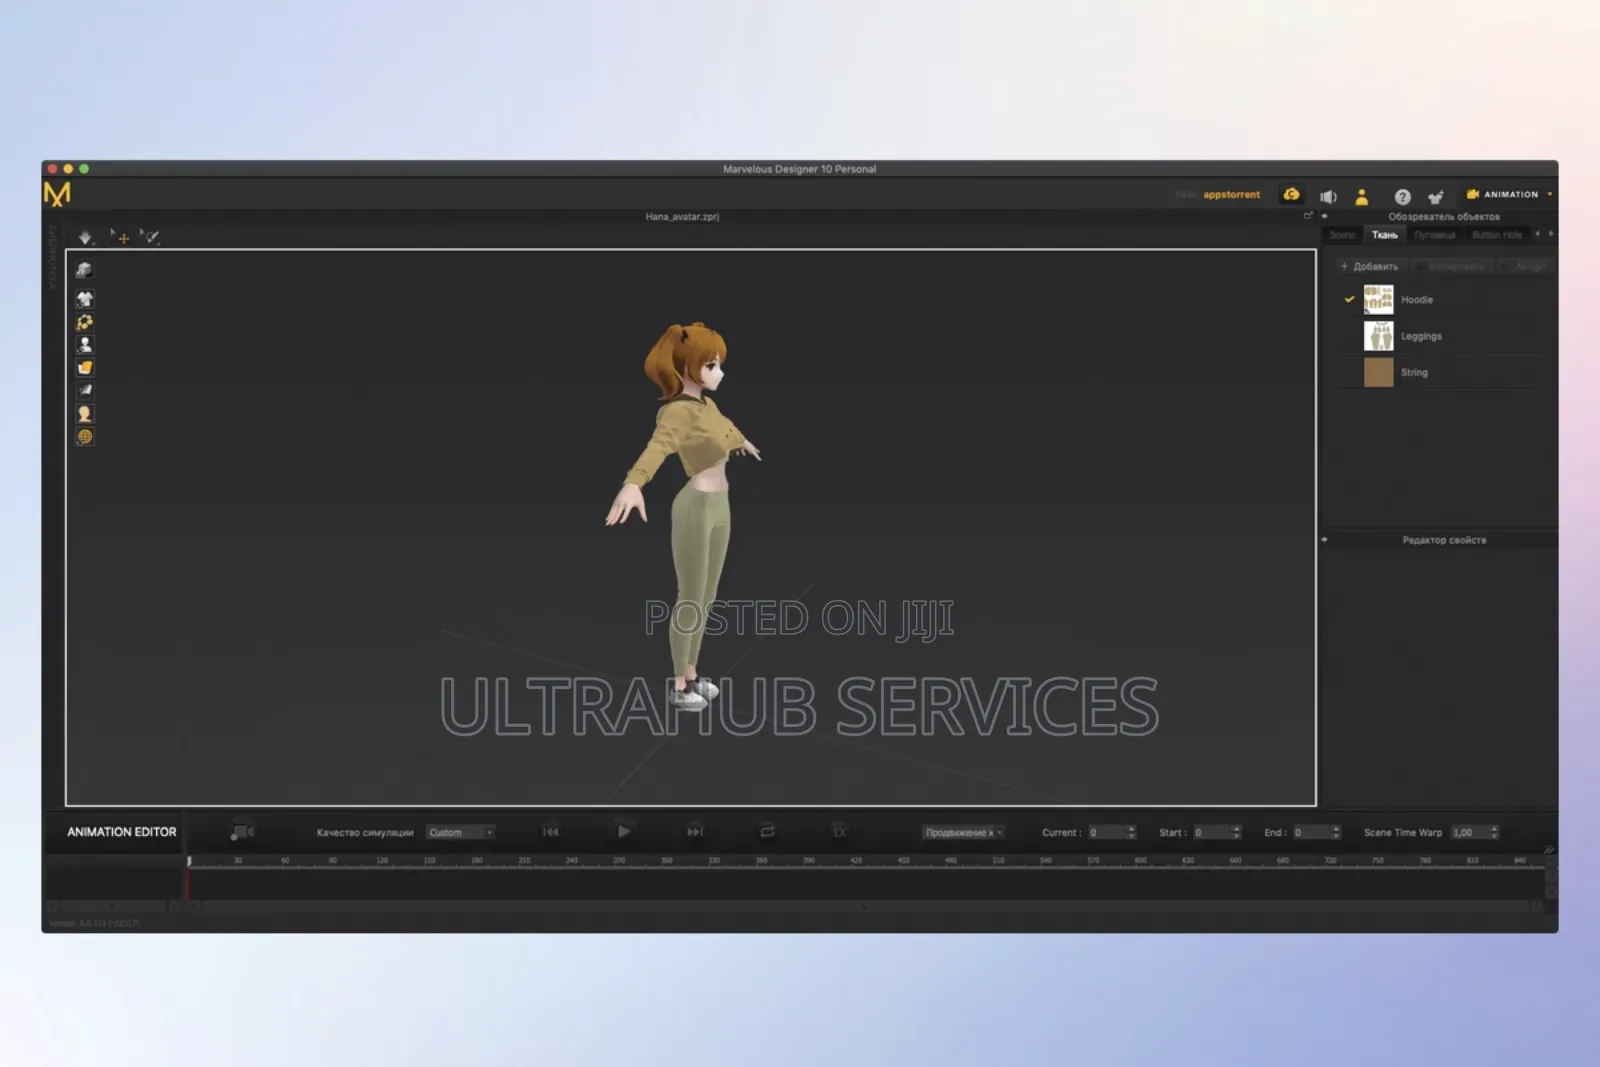This screenshot has width=1600, height=1067.
Task: Click the timeline ruler at frame 420
Action: [x=856, y=860]
